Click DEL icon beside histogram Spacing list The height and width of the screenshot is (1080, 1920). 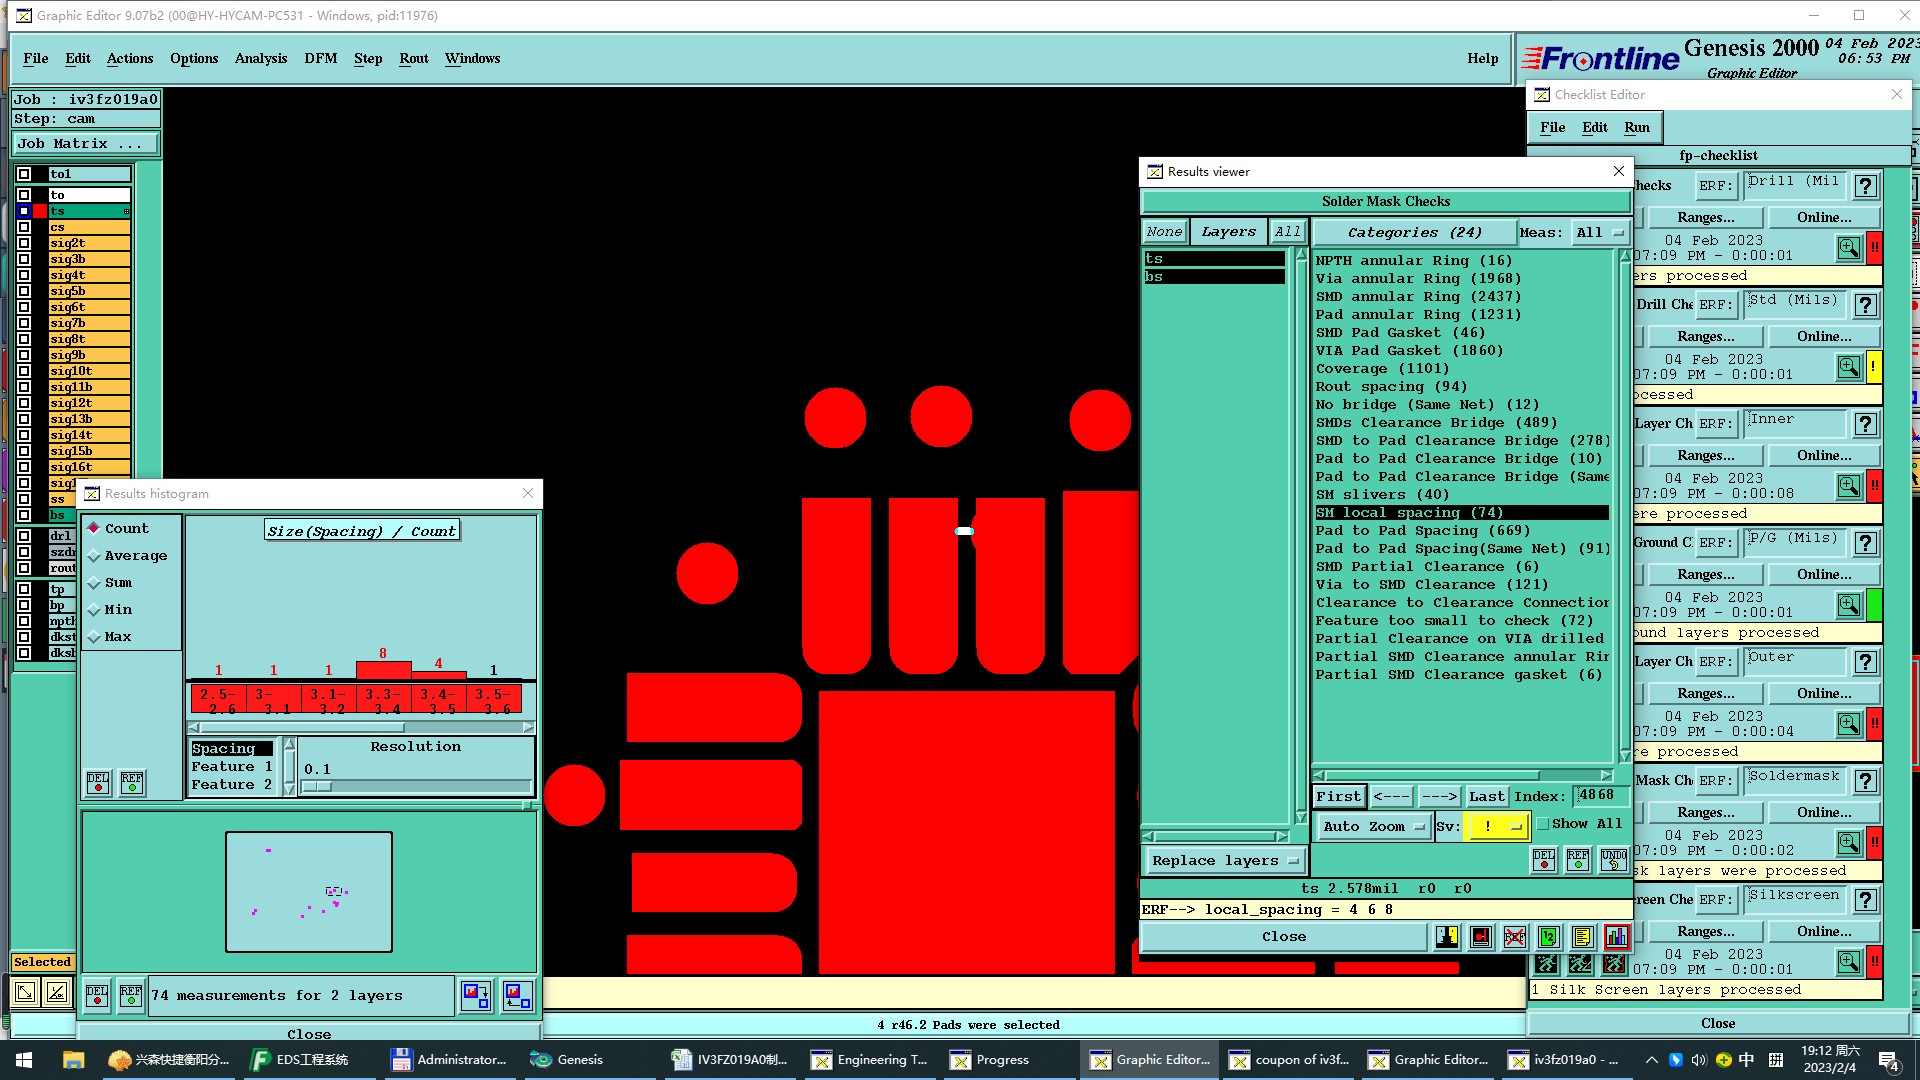coord(98,783)
